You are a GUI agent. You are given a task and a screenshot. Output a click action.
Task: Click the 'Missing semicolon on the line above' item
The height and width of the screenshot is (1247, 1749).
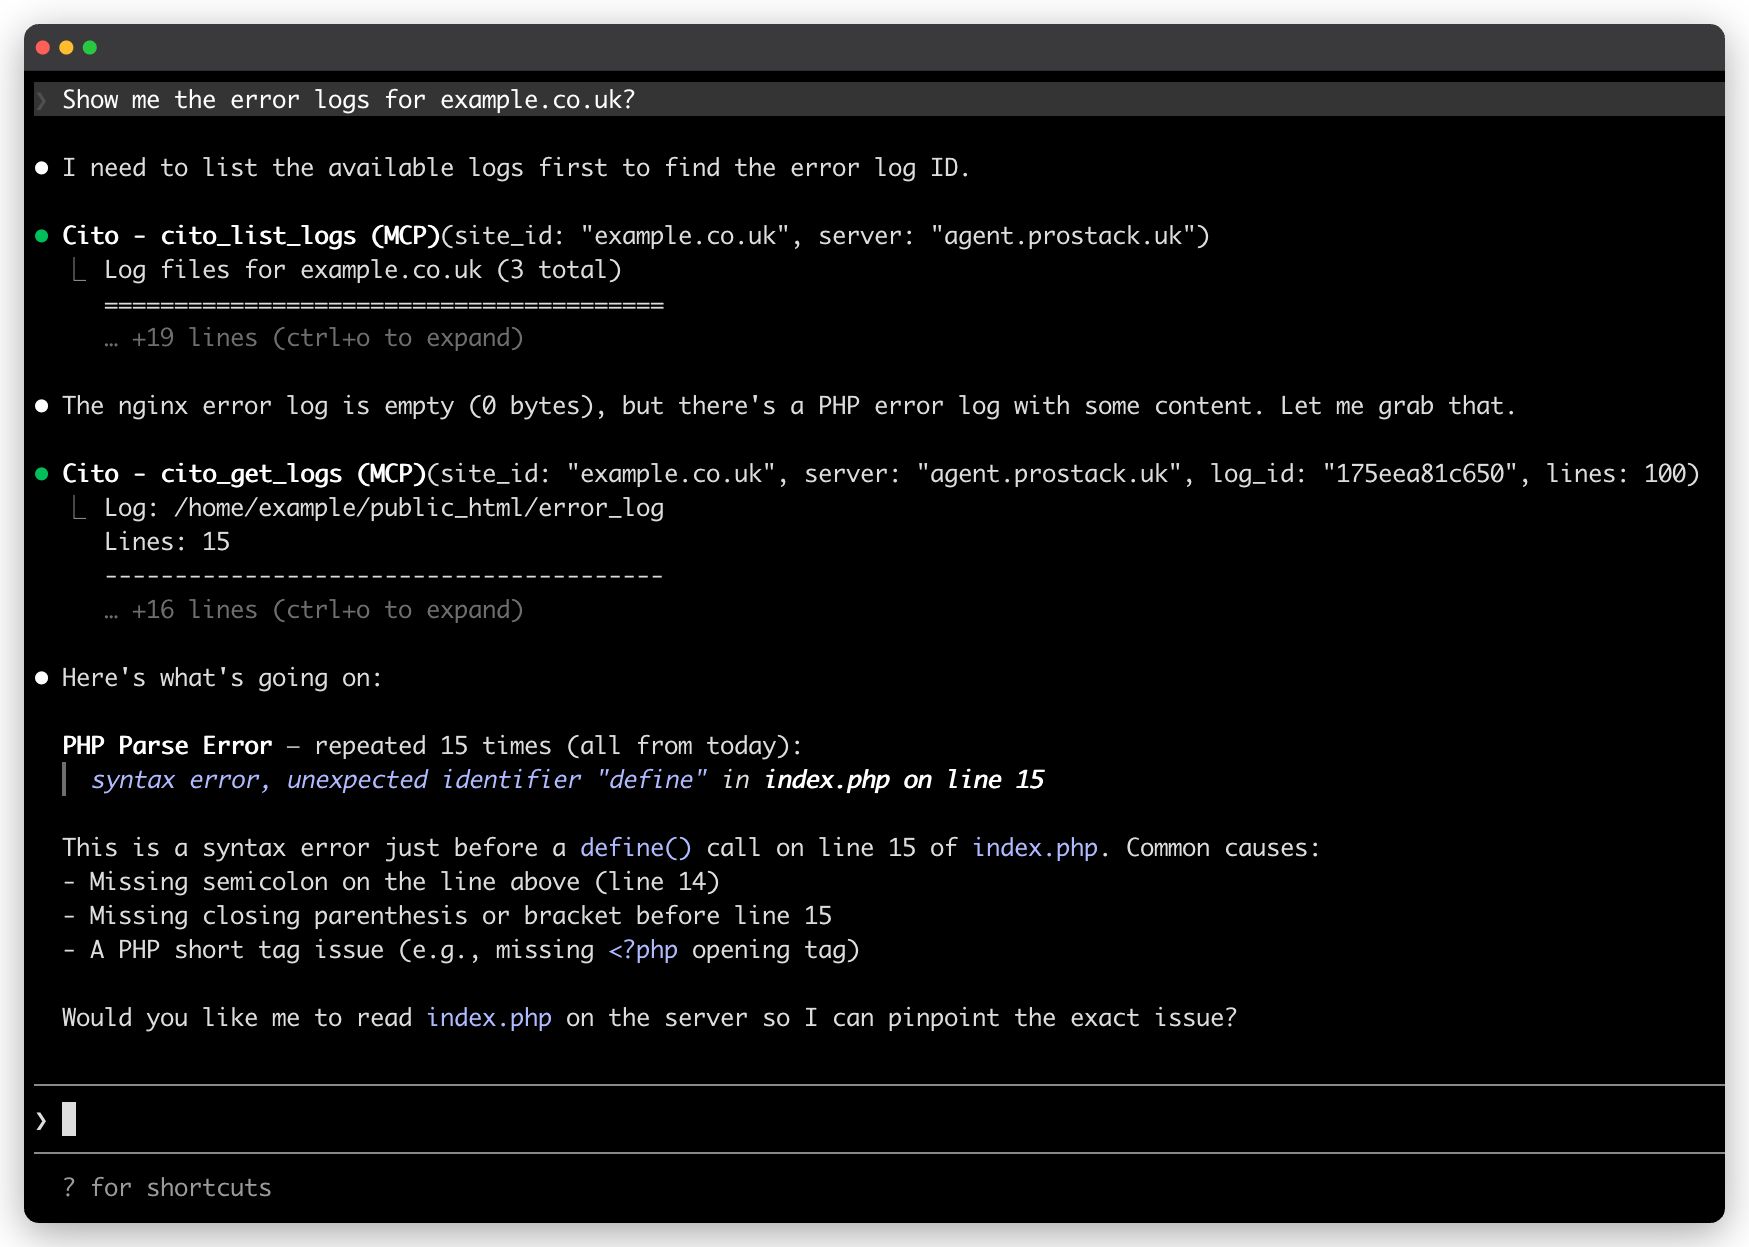tap(391, 882)
